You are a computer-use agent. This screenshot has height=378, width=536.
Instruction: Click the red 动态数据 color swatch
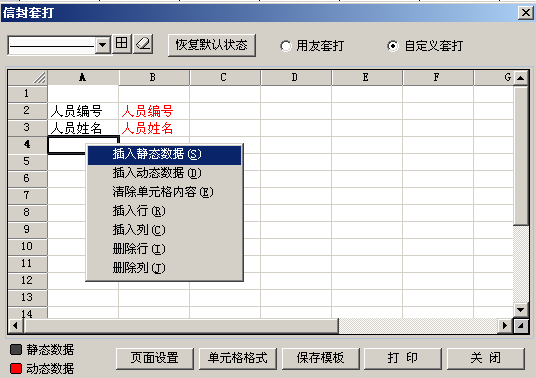(x=16, y=368)
